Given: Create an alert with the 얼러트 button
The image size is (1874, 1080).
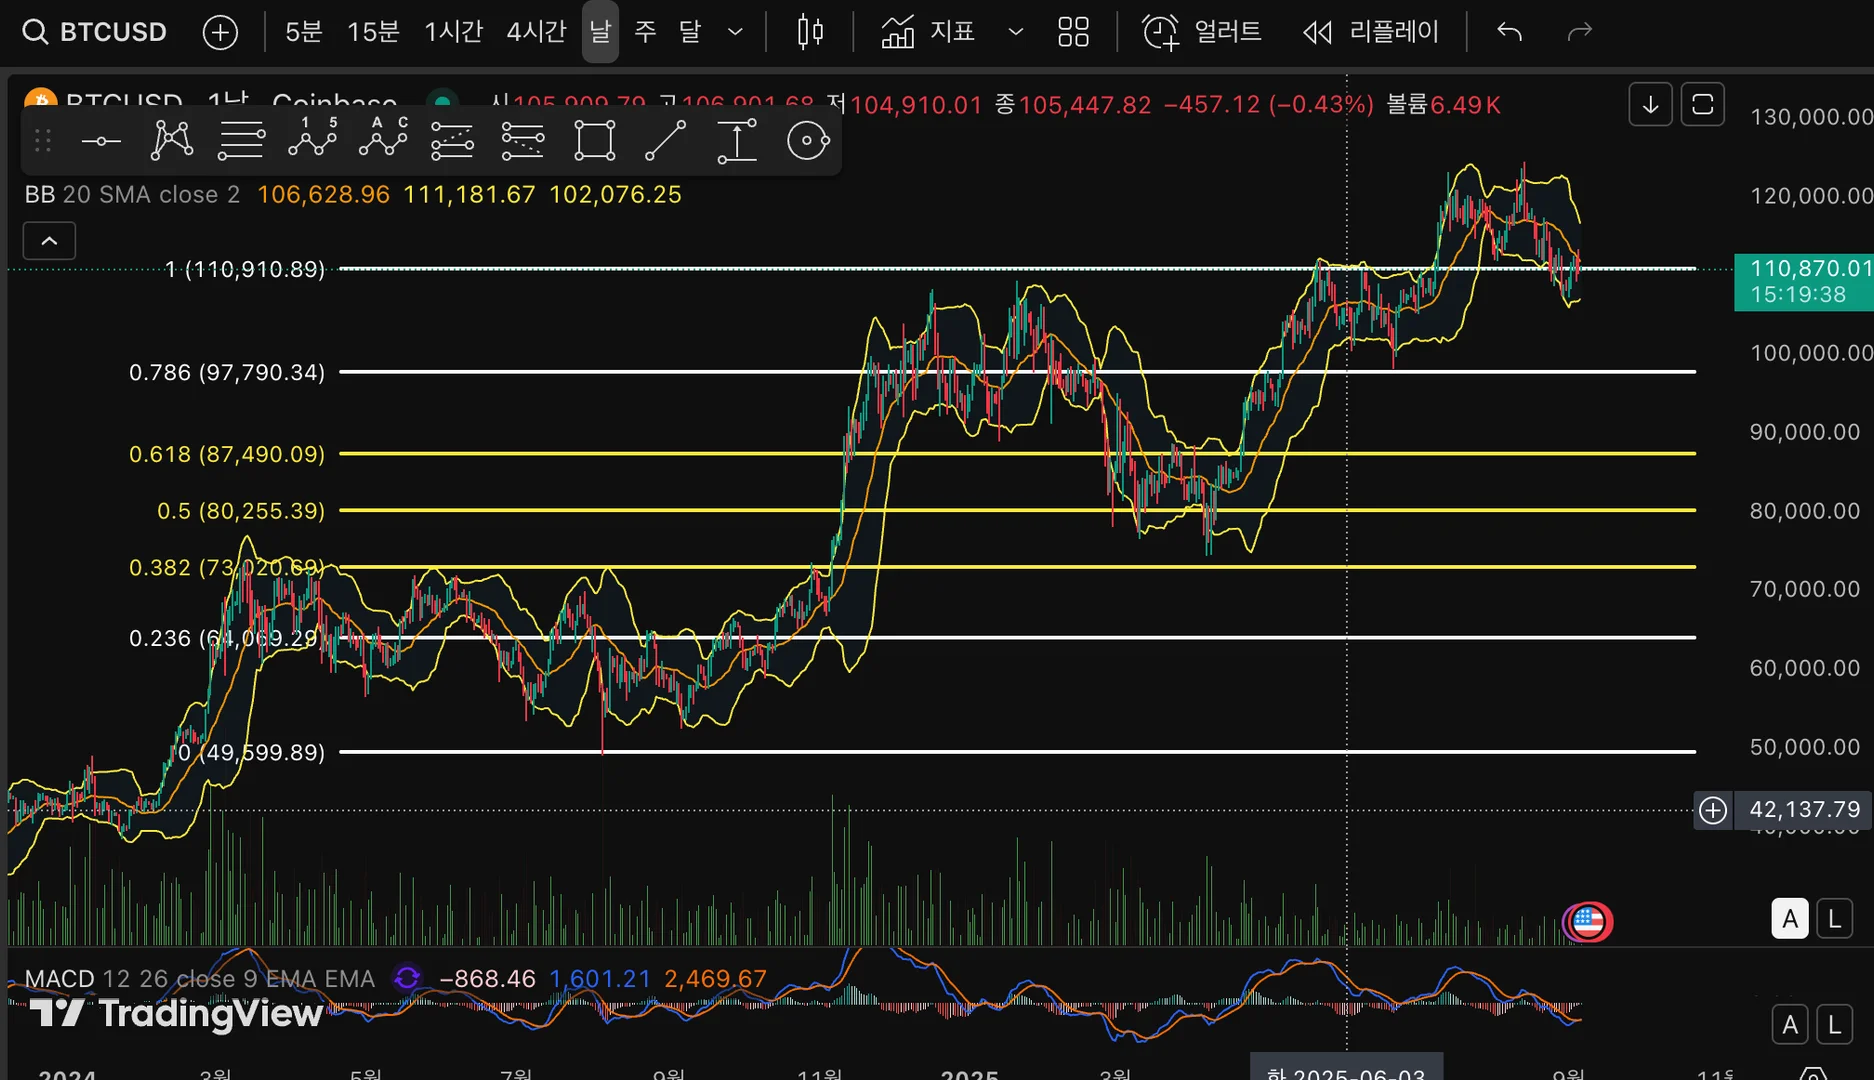Looking at the screenshot, I should 1202,32.
